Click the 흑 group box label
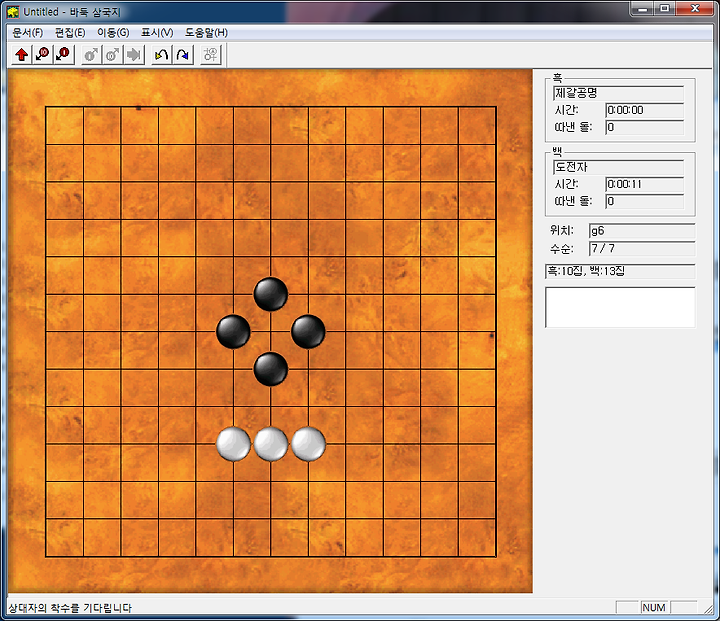This screenshot has width=720, height=621. pyautogui.click(x=557, y=78)
